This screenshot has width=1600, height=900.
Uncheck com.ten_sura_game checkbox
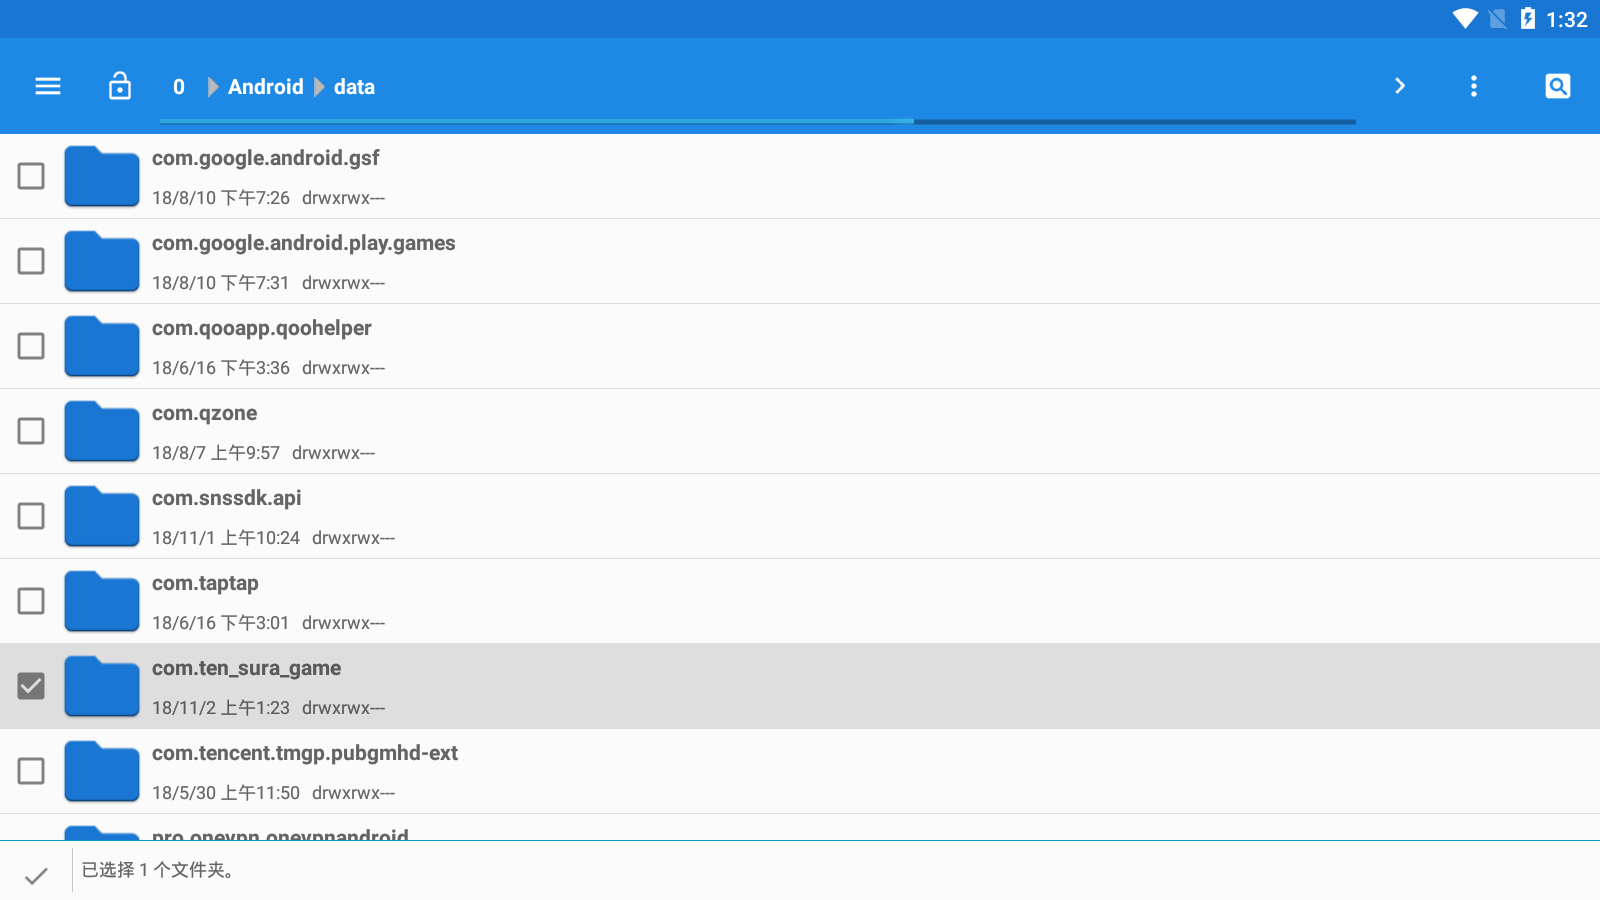tap(31, 686)
